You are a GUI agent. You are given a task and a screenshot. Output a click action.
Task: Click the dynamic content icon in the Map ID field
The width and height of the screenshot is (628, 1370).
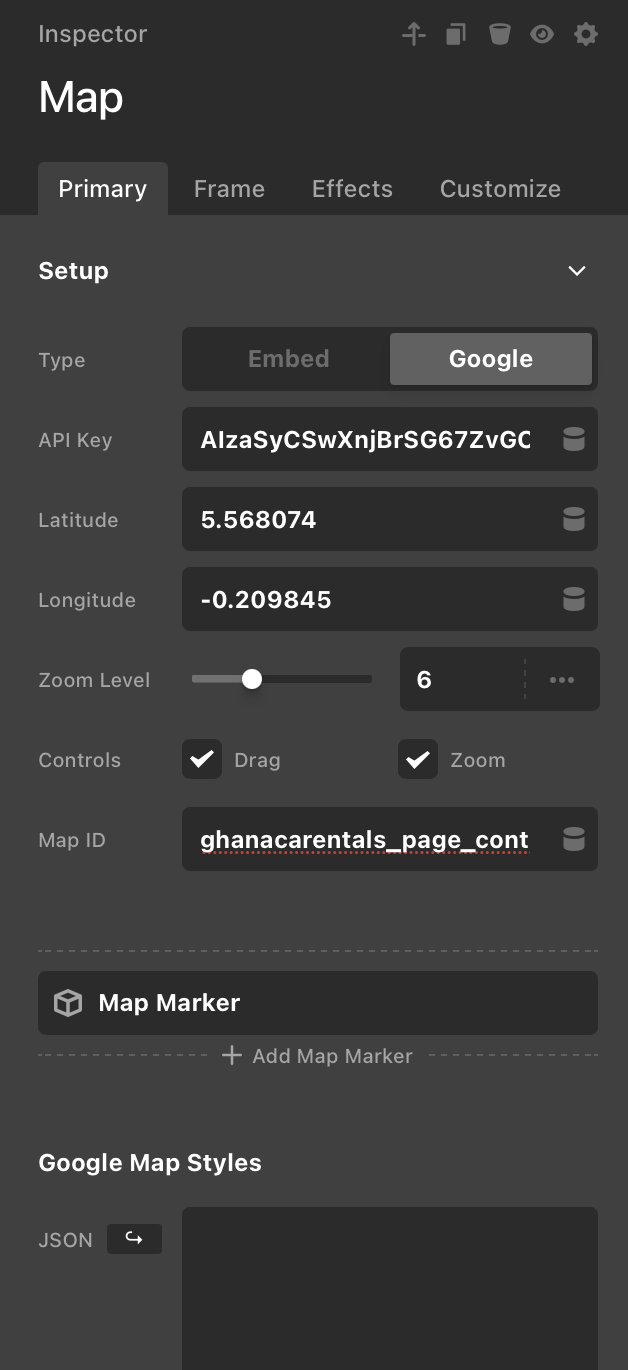click(574, 839)
